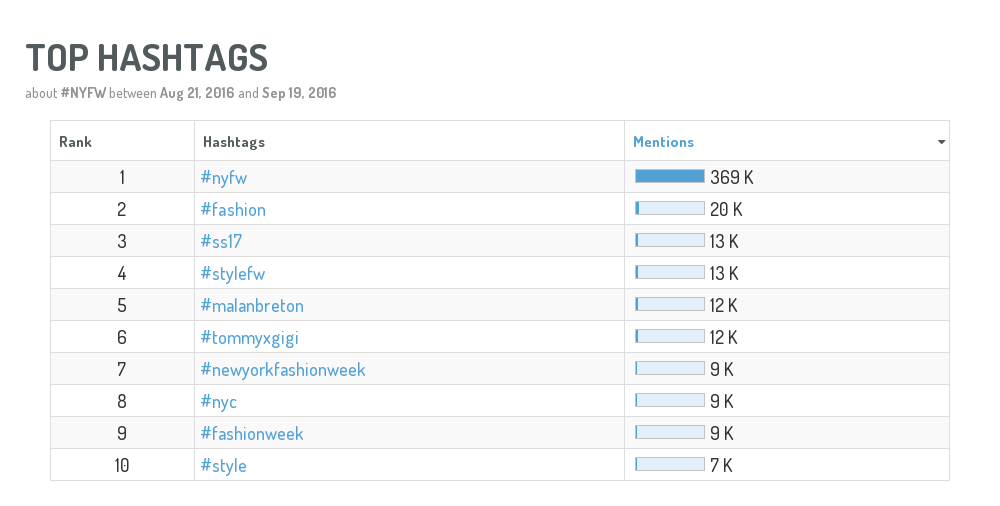
Task: Select the Hashtags column header
Action: coord(233,142)
